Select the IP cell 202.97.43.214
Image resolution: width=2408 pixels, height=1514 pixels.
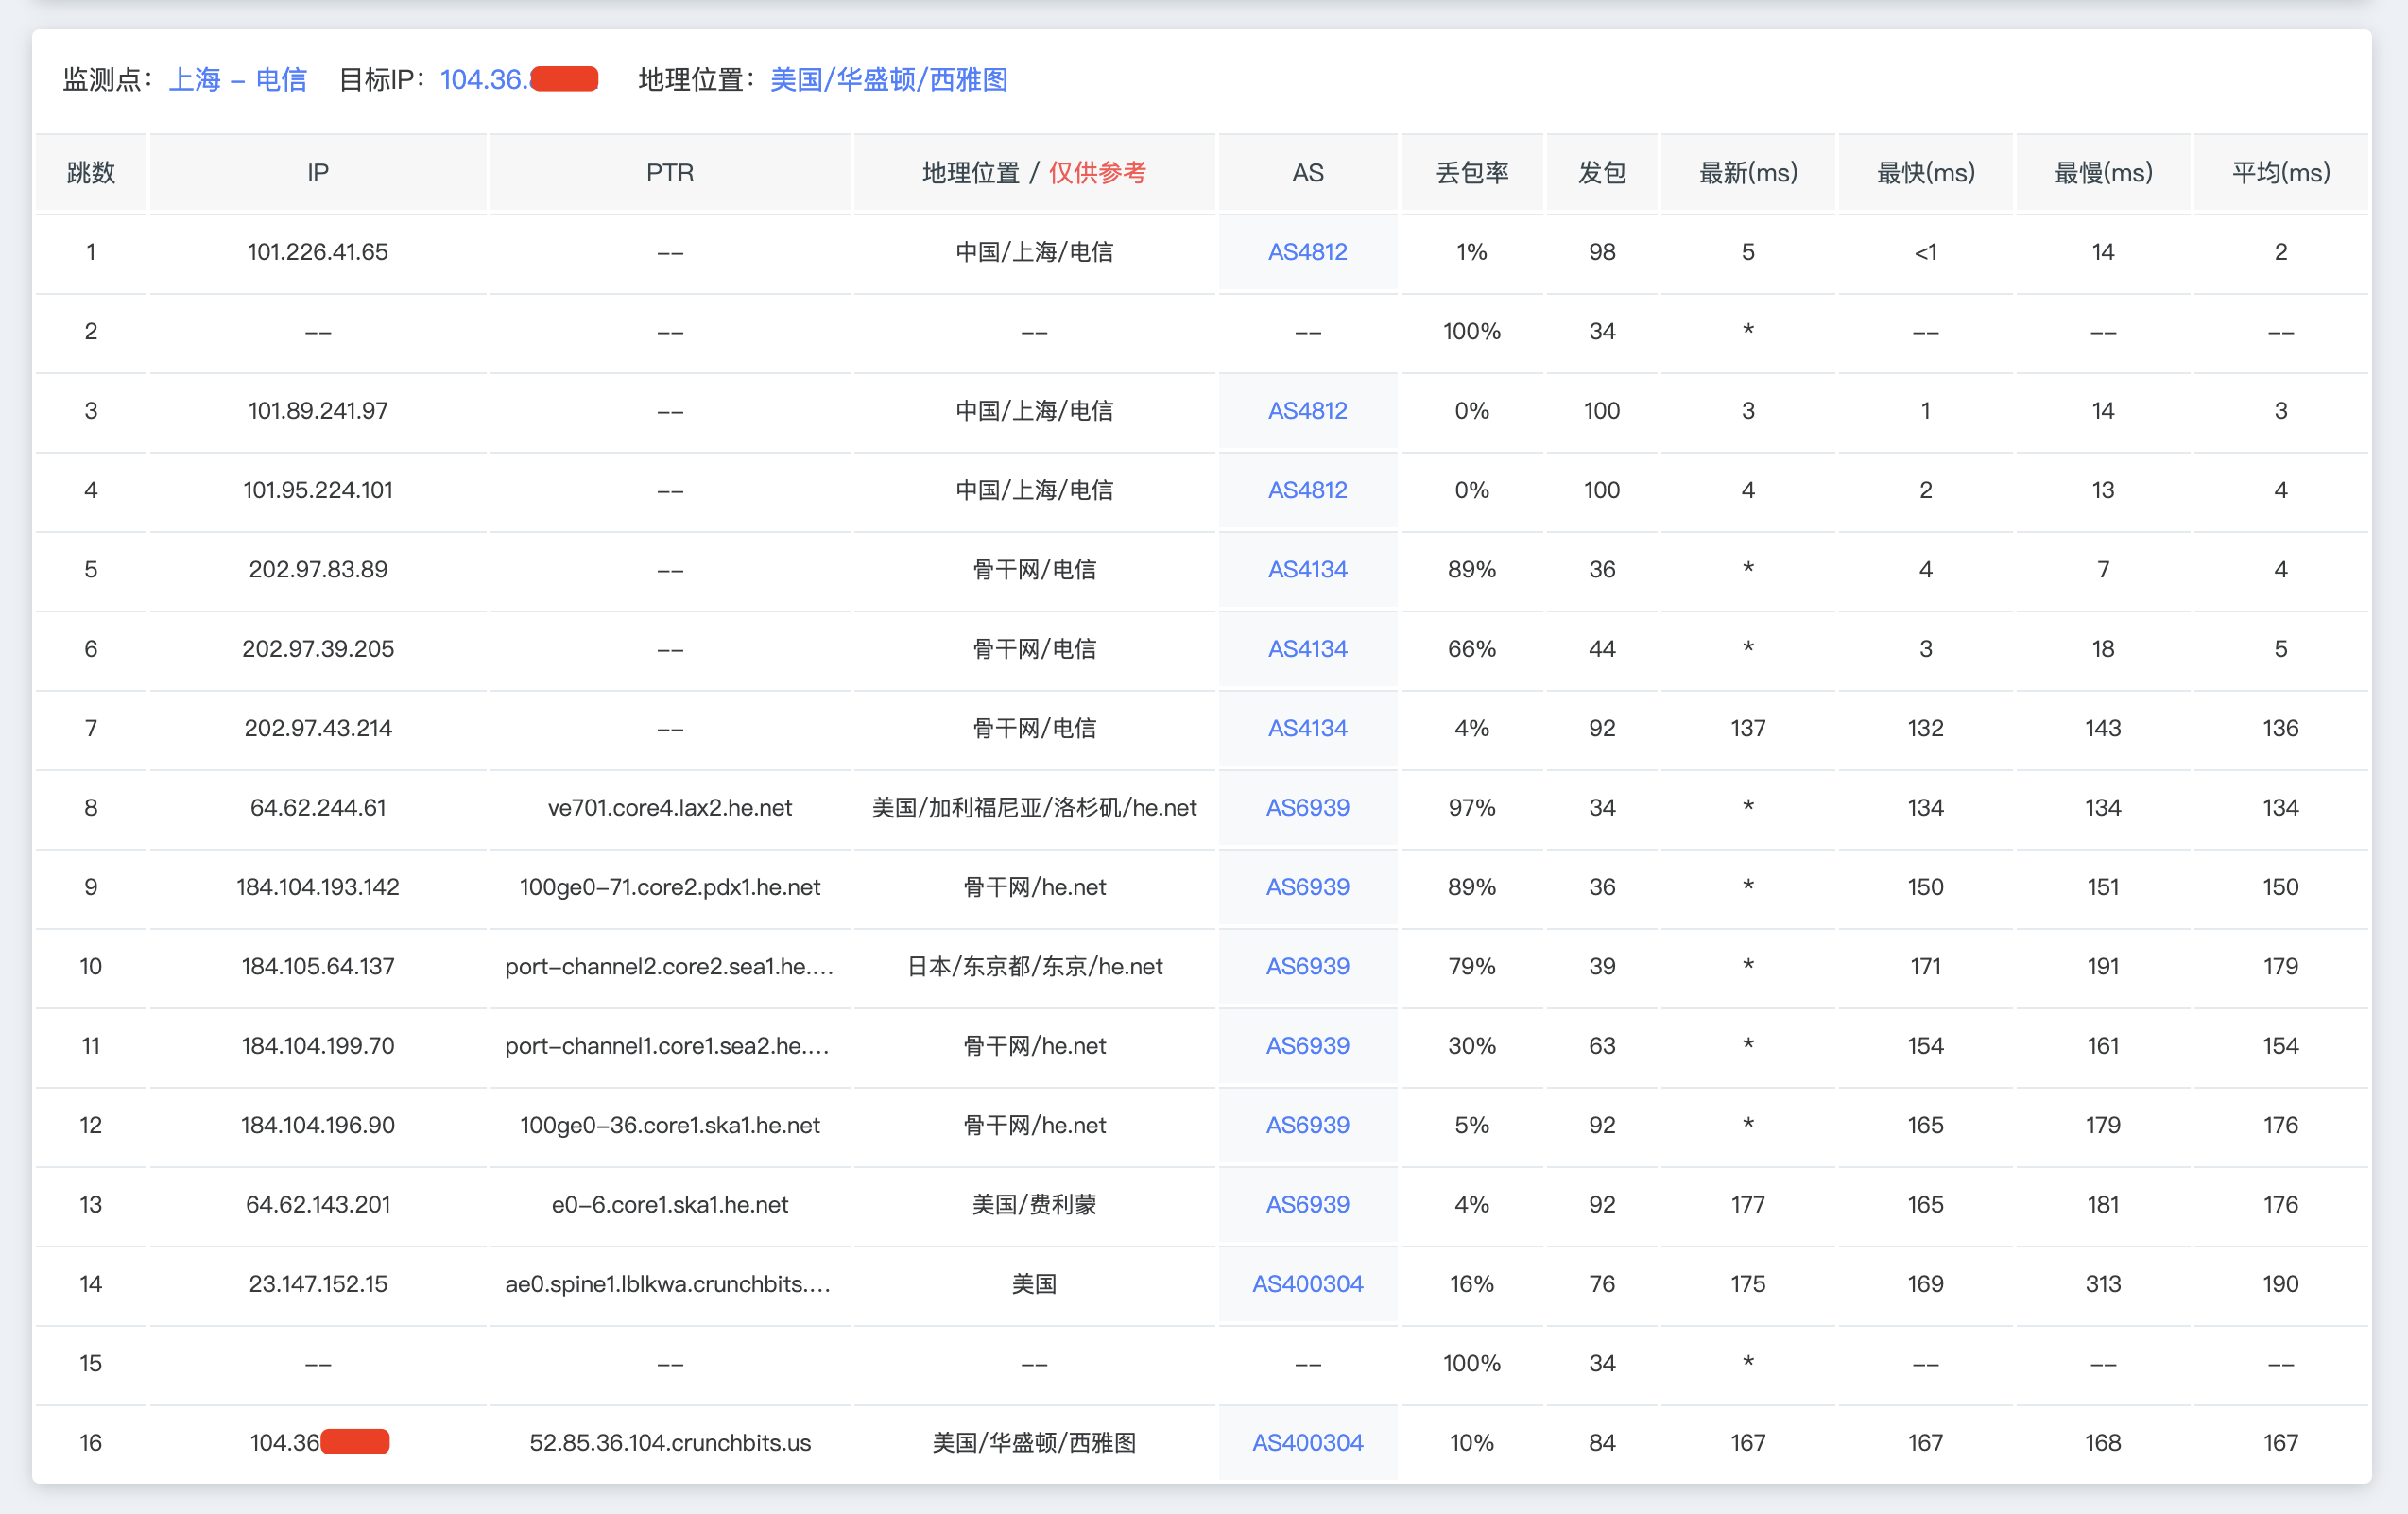318,728
